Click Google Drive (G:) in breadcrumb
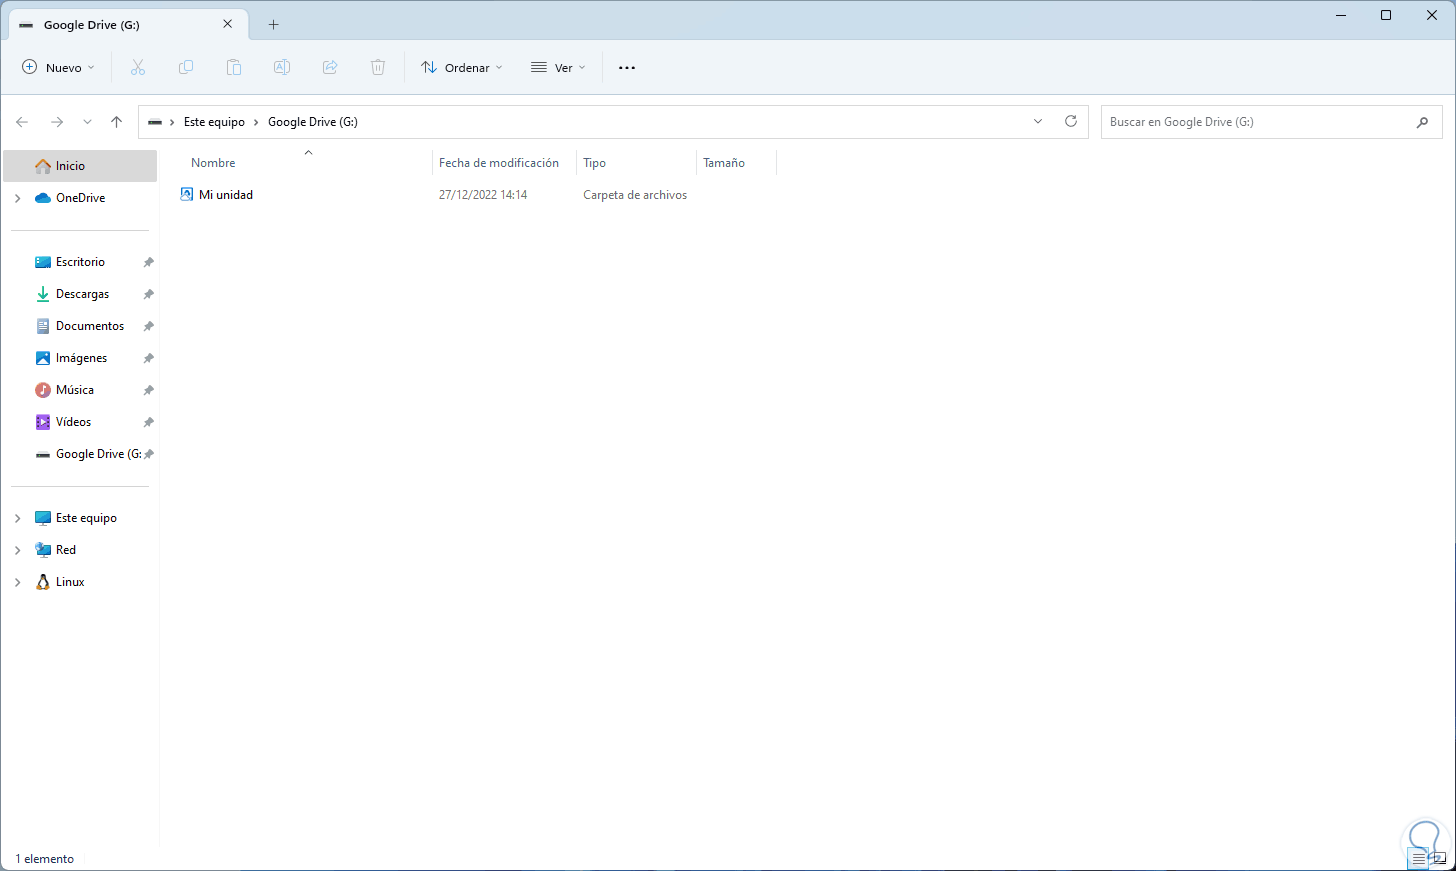The height and width of the screenshot is (871, 1456). tap(313, 122)
